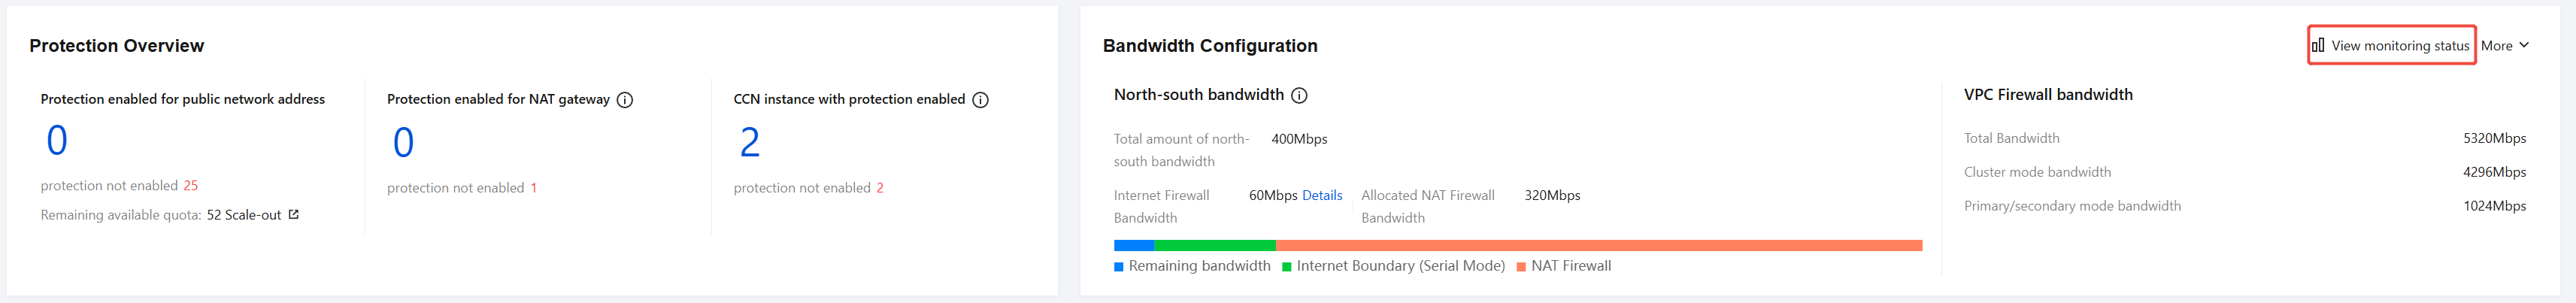The height and width of the screenshot is (303, 2576).
Task: Expand the More dropdown menu
Action: coord(2505,45)
